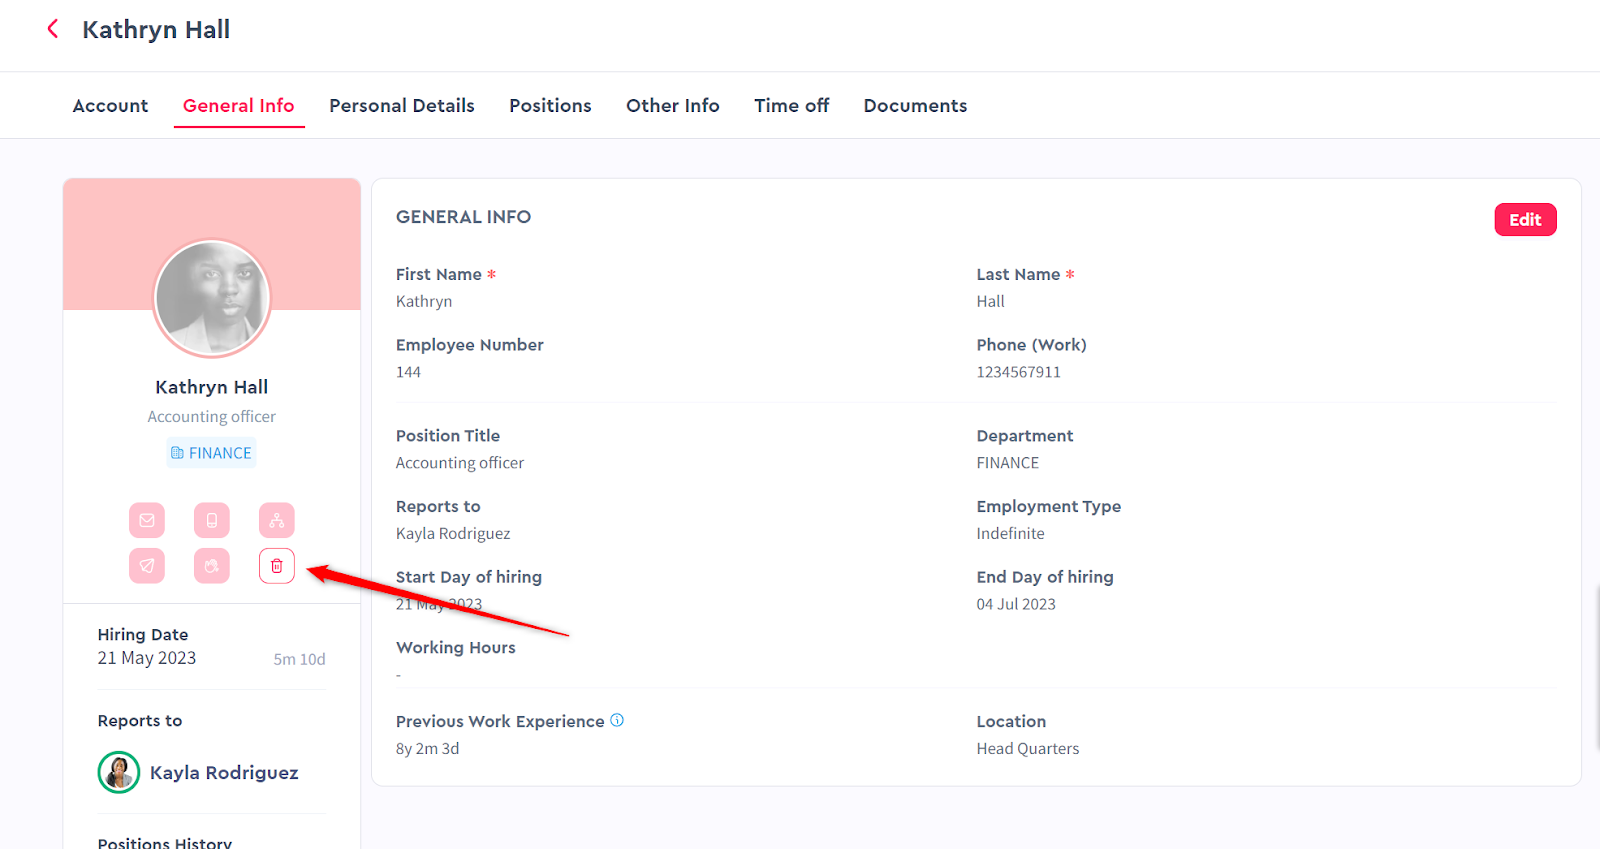Click the trash delete employee icon
This screenshot has width=1600, height=849.
pos(277,566)
